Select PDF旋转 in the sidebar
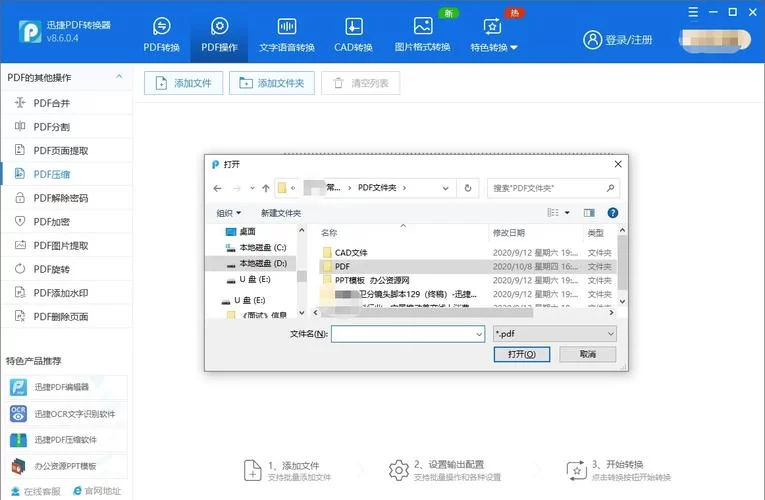The image size is (765, 500). [x=67, y=269]
